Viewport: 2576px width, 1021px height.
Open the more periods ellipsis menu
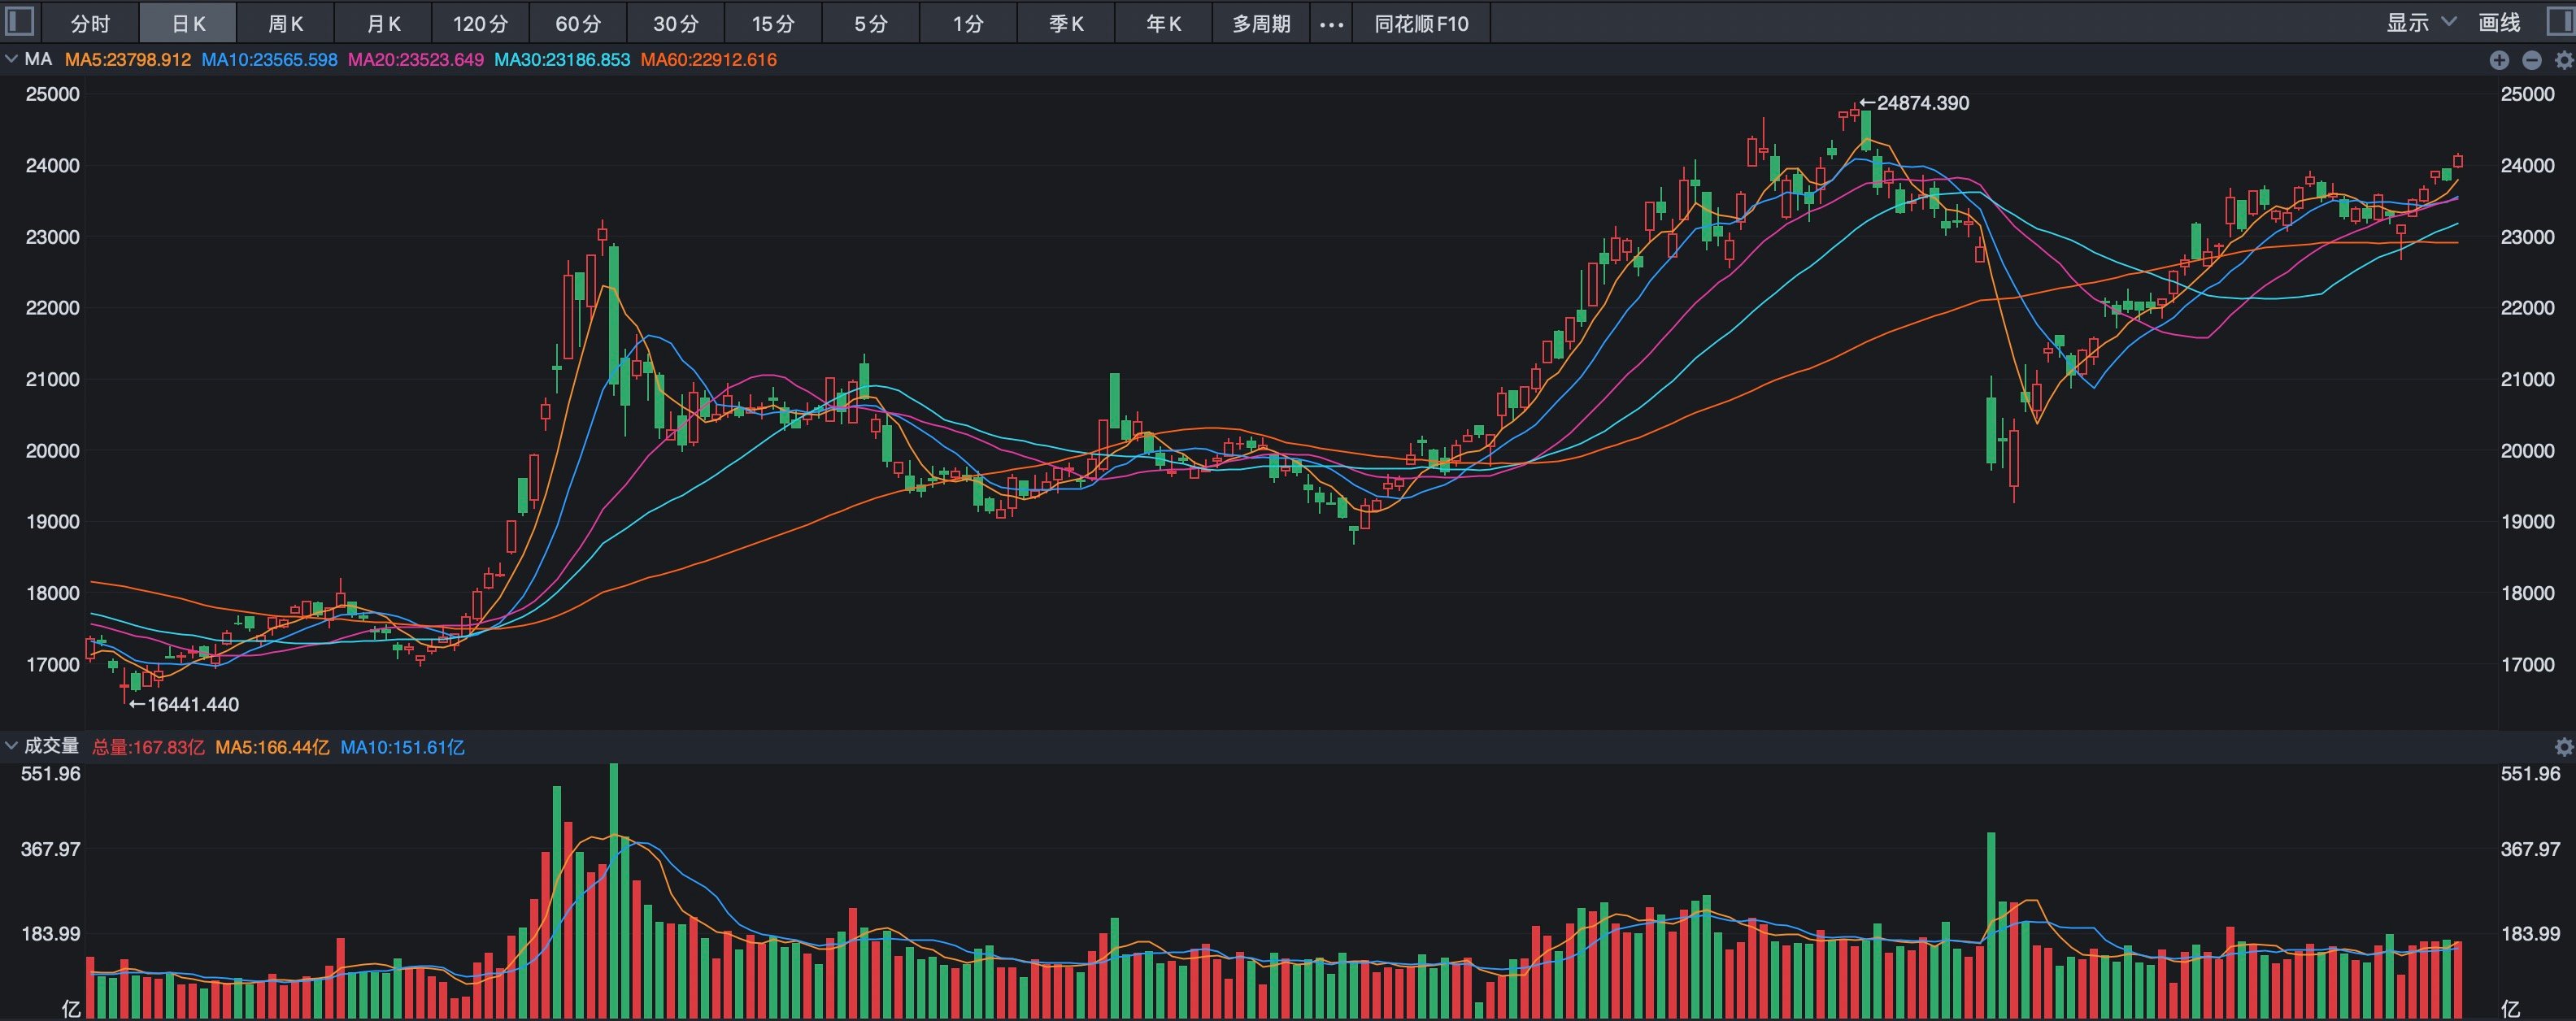[x=1332, y=24]
